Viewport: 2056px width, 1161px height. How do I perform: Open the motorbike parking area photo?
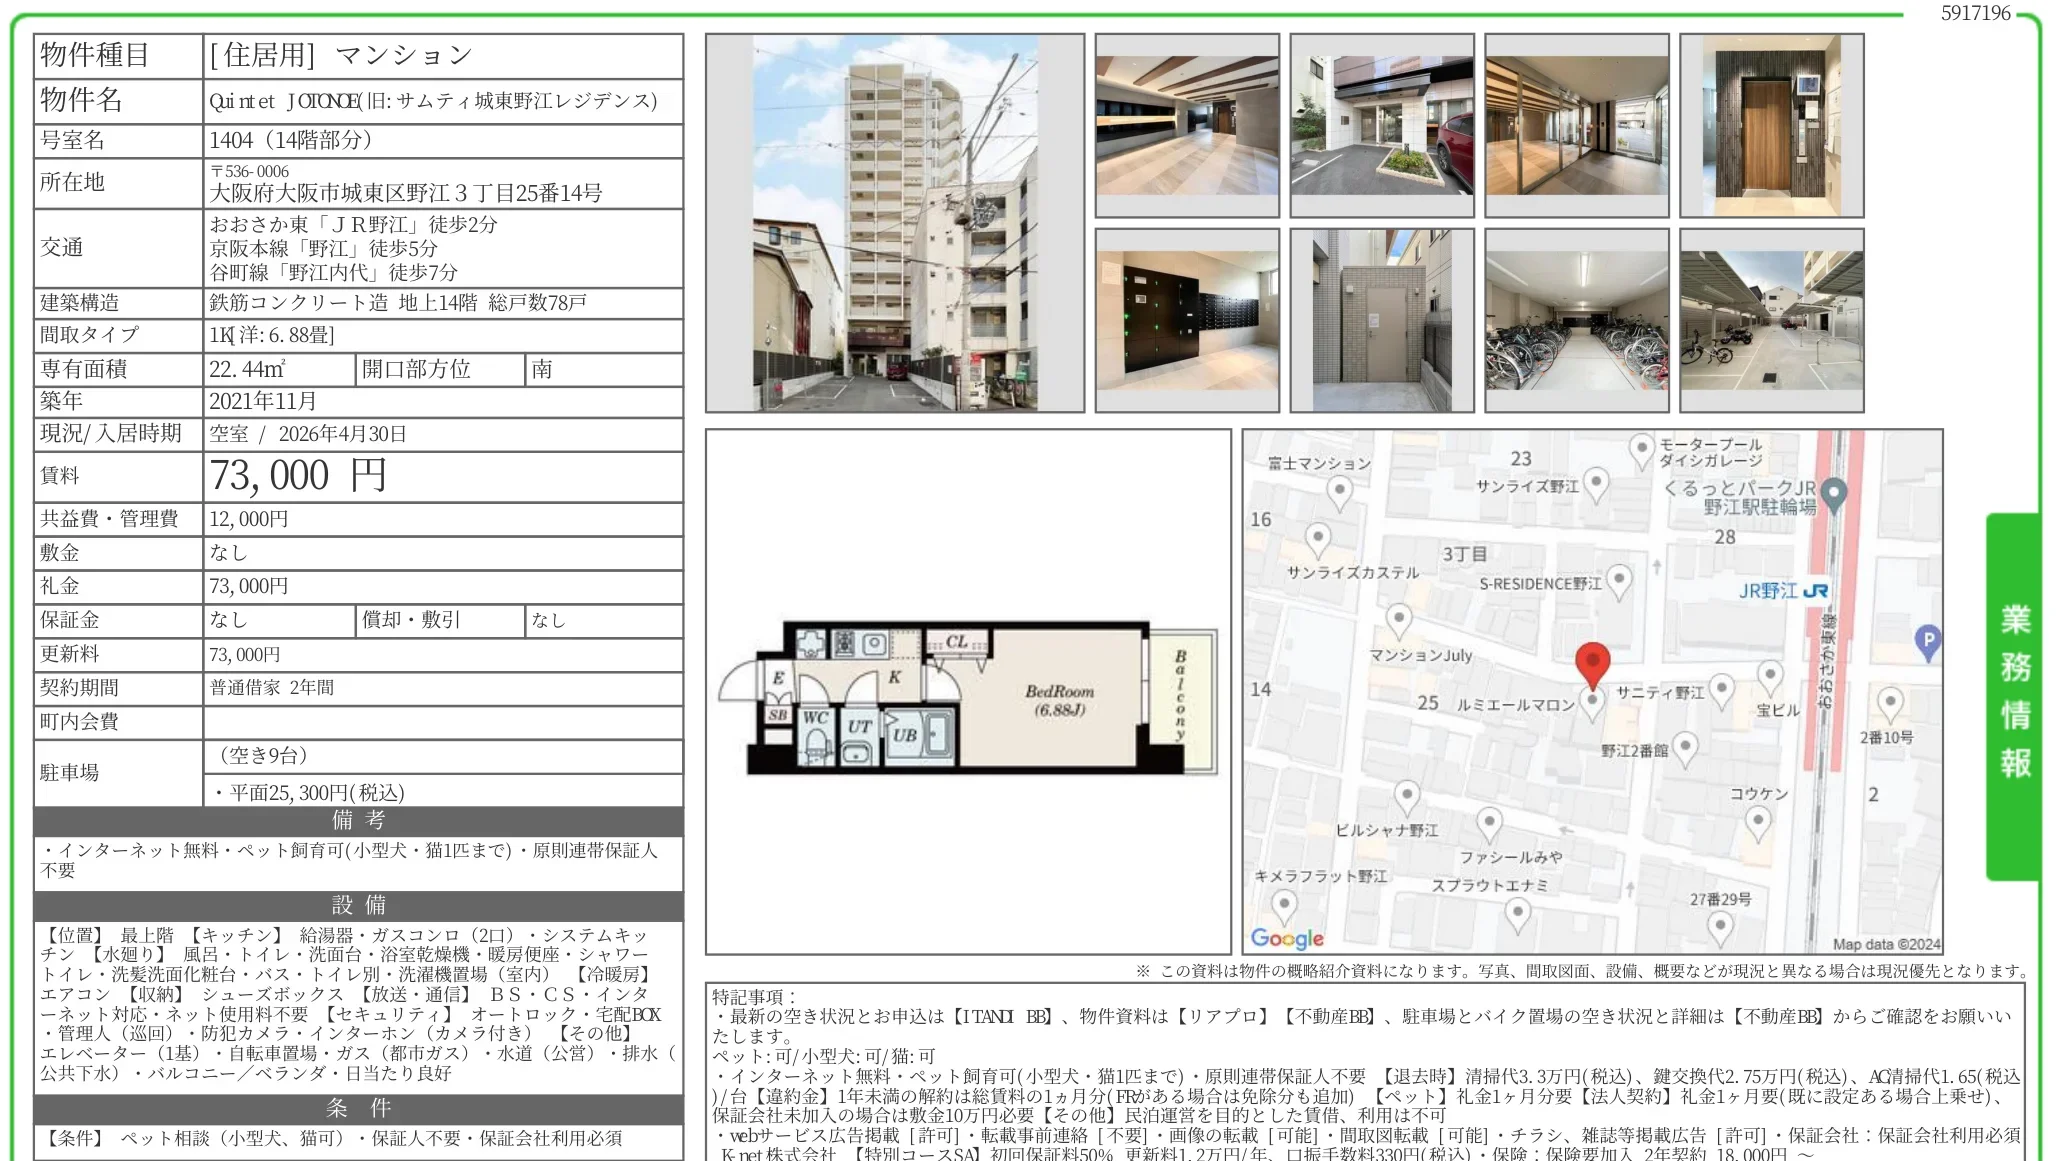1771,320
